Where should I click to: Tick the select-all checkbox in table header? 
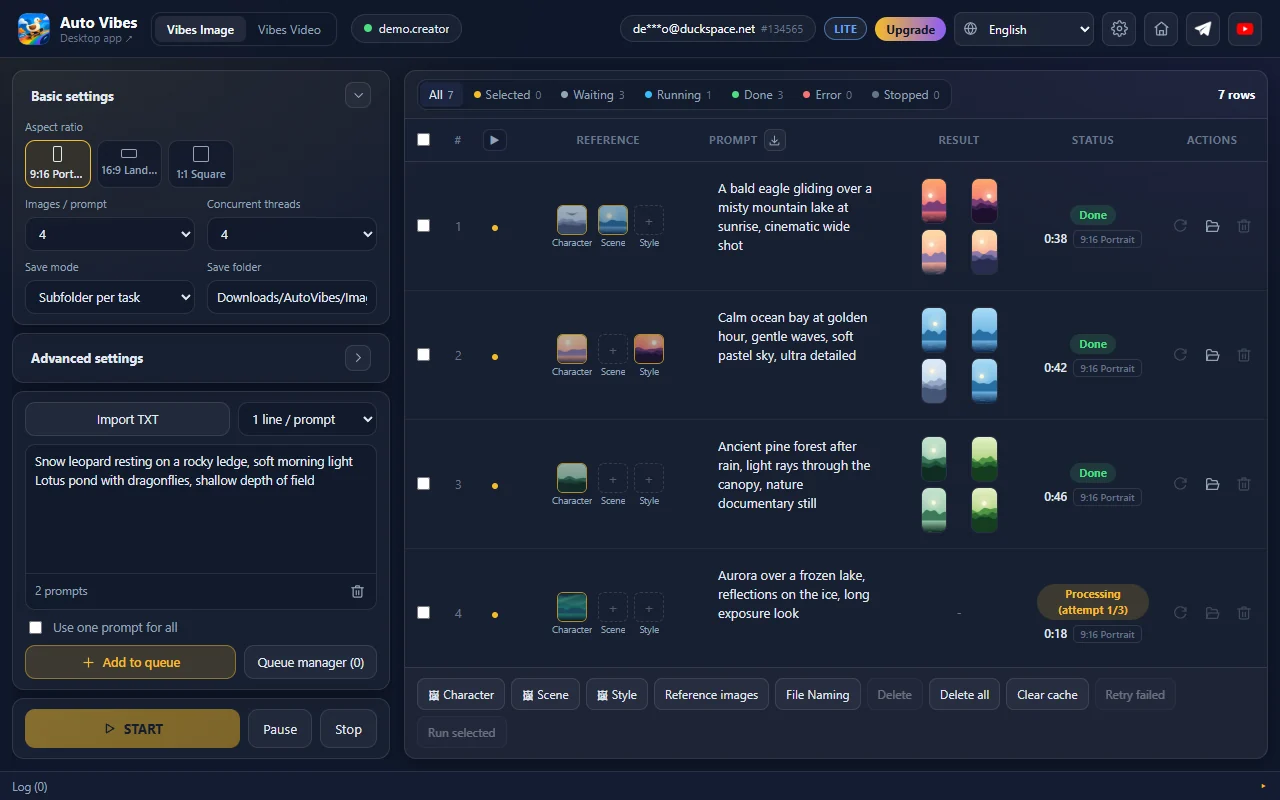click(x=423, y=140)
